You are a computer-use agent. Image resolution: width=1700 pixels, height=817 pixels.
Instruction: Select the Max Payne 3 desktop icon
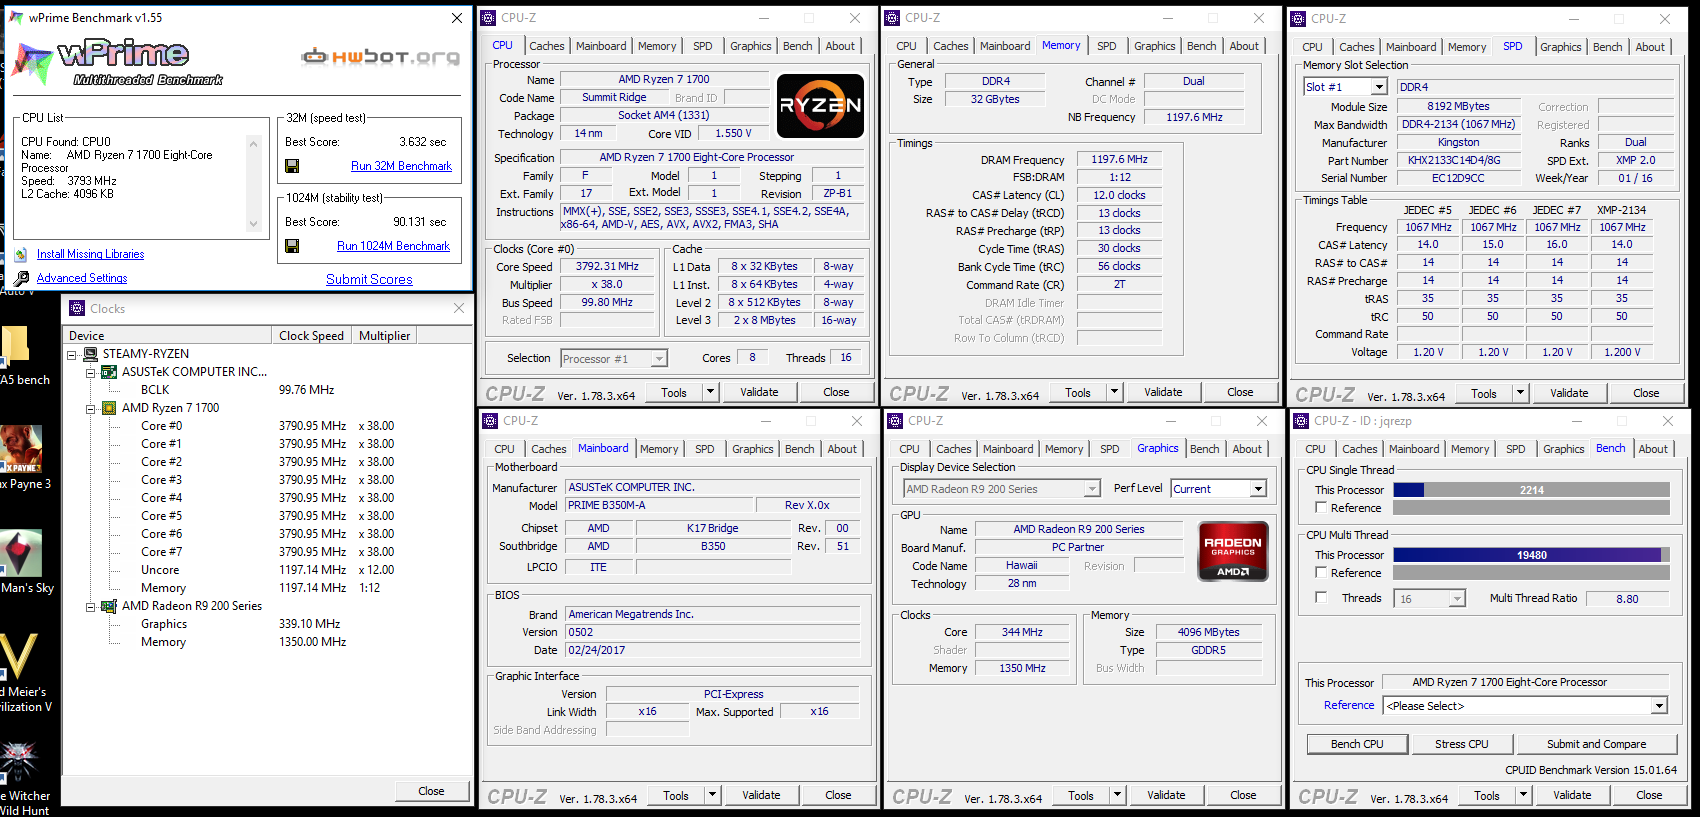click(22, 458)
